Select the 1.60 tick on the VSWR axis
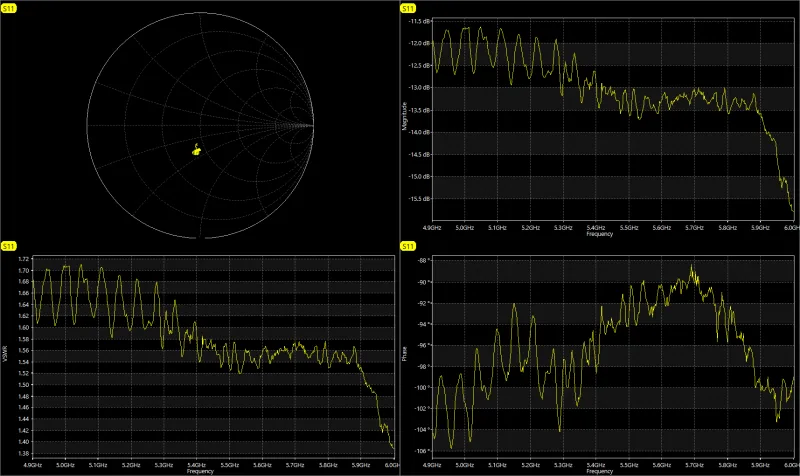Viewport: 800px width, 476px height. [23, 328]
